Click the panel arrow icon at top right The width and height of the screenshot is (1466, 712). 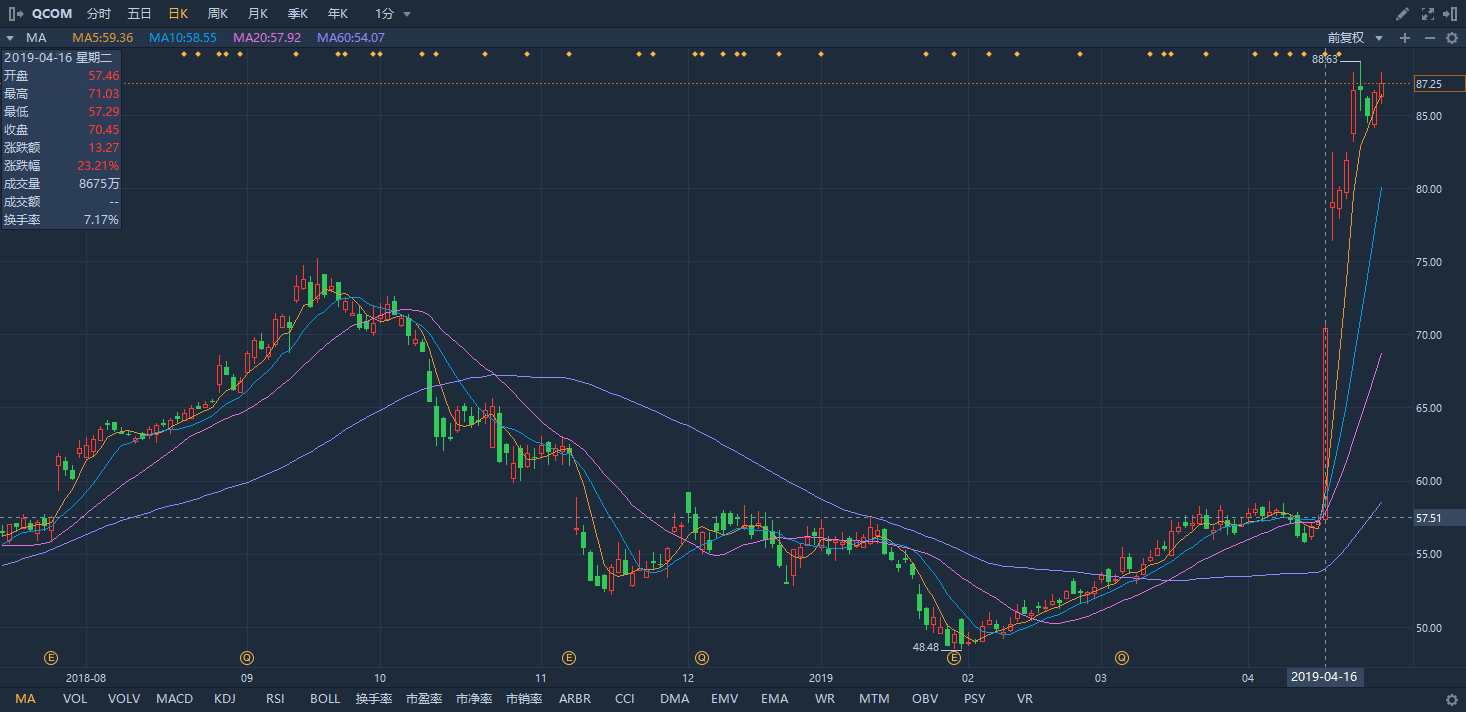[1451, 14]
